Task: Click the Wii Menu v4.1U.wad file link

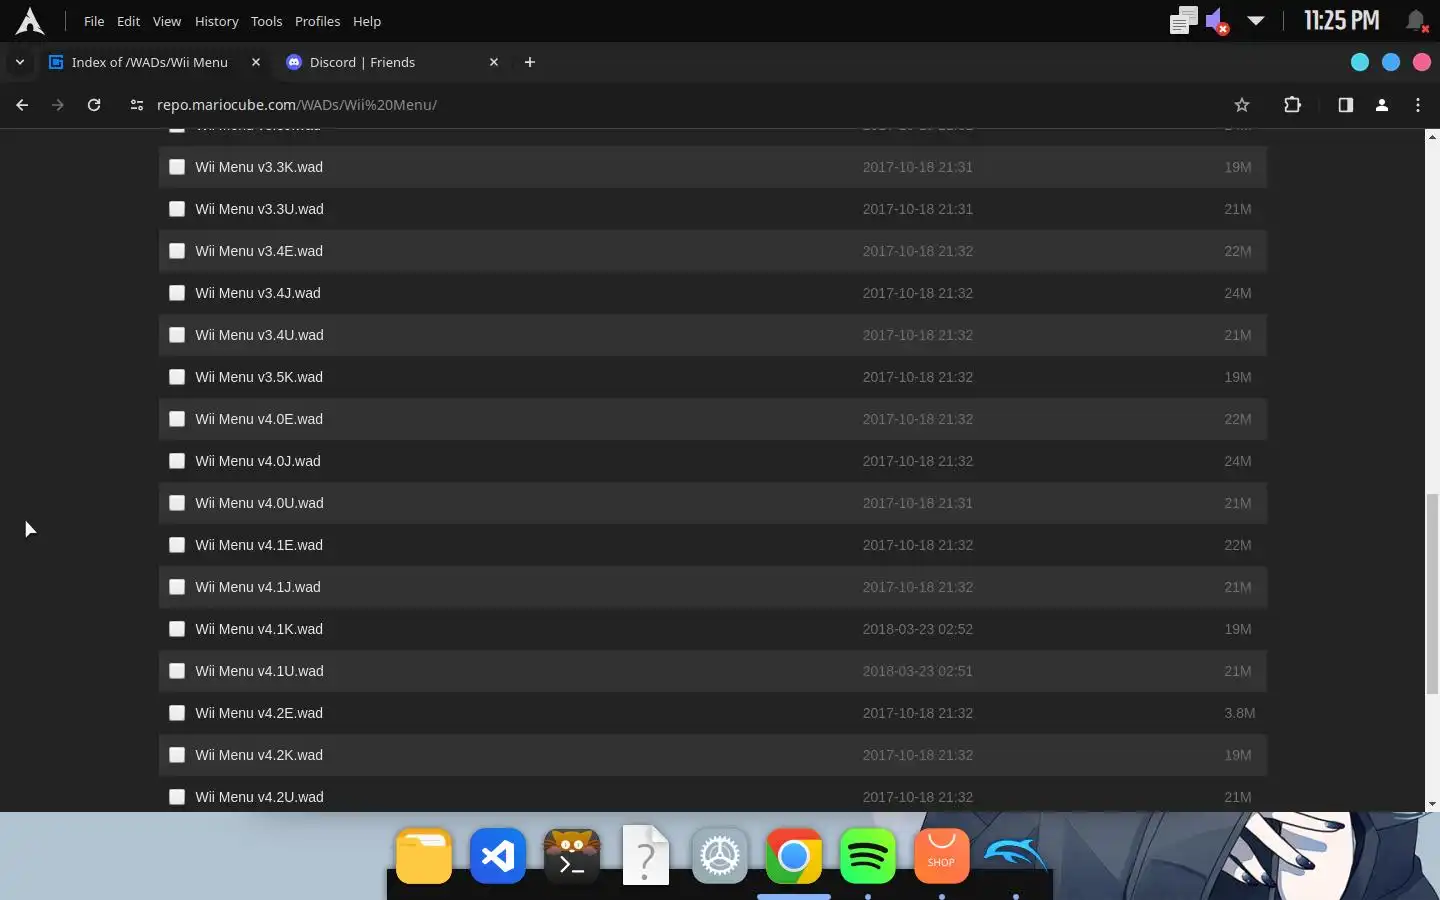Action: click(259, 671)
